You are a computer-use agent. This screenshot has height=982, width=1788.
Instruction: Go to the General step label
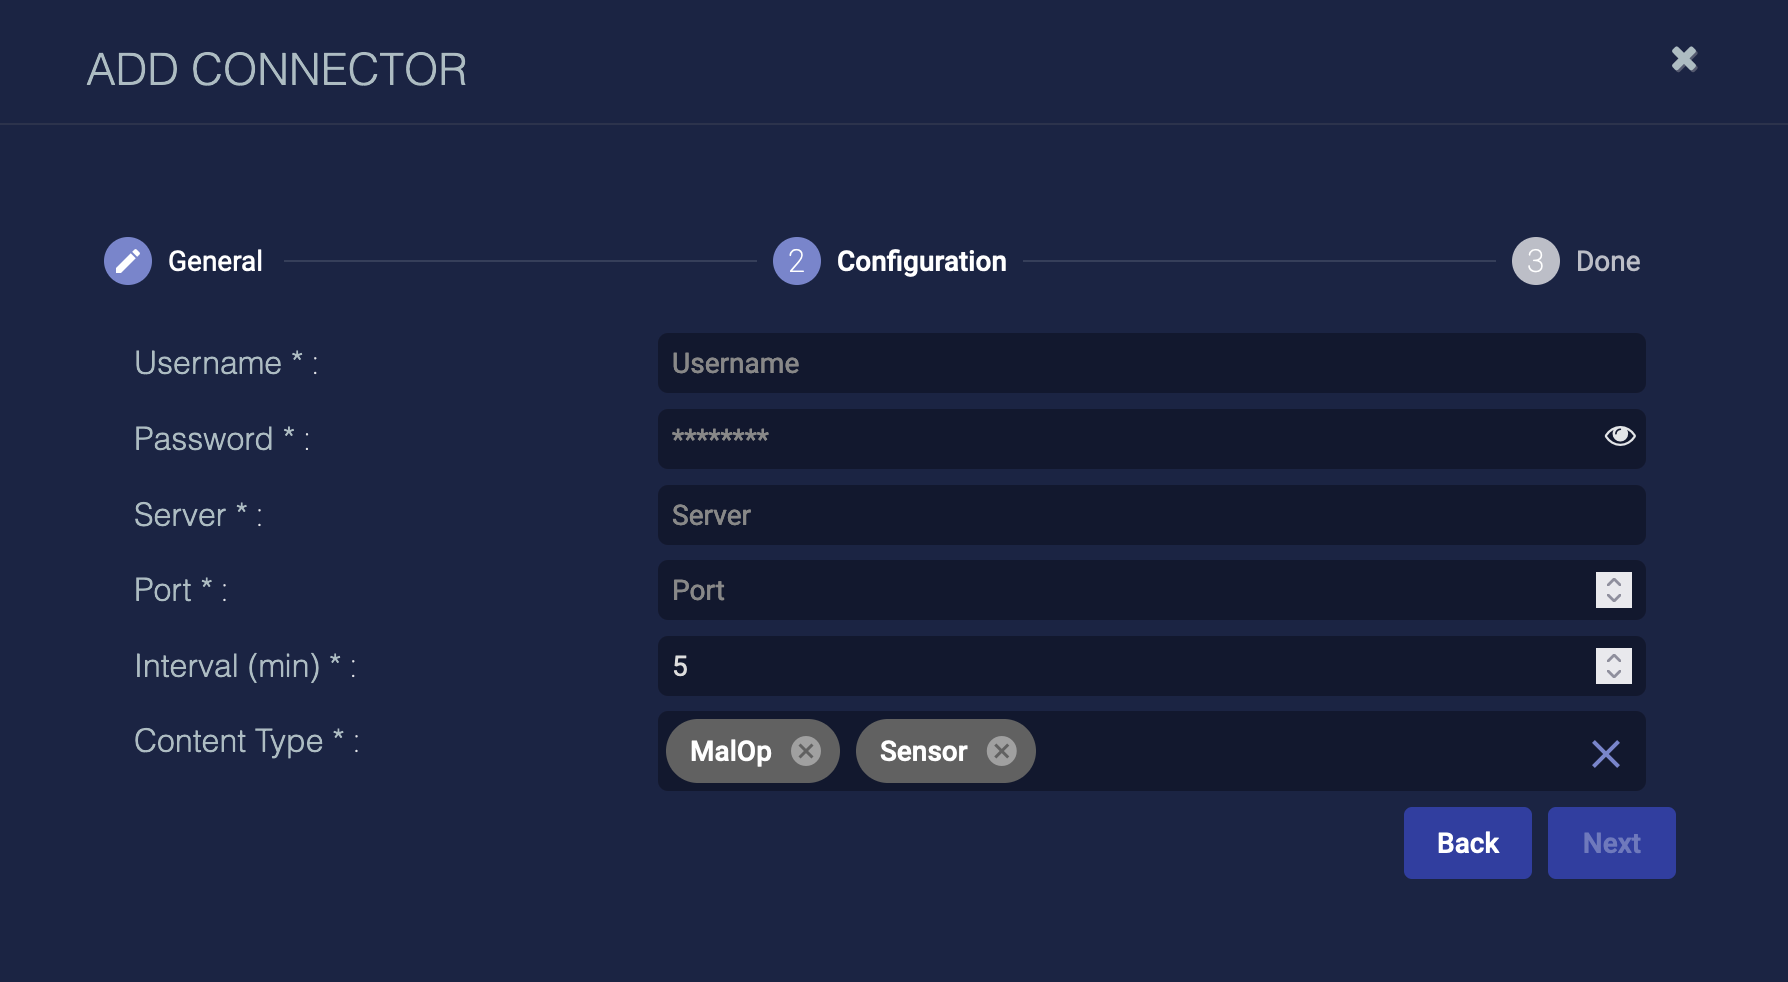[215, 261]
